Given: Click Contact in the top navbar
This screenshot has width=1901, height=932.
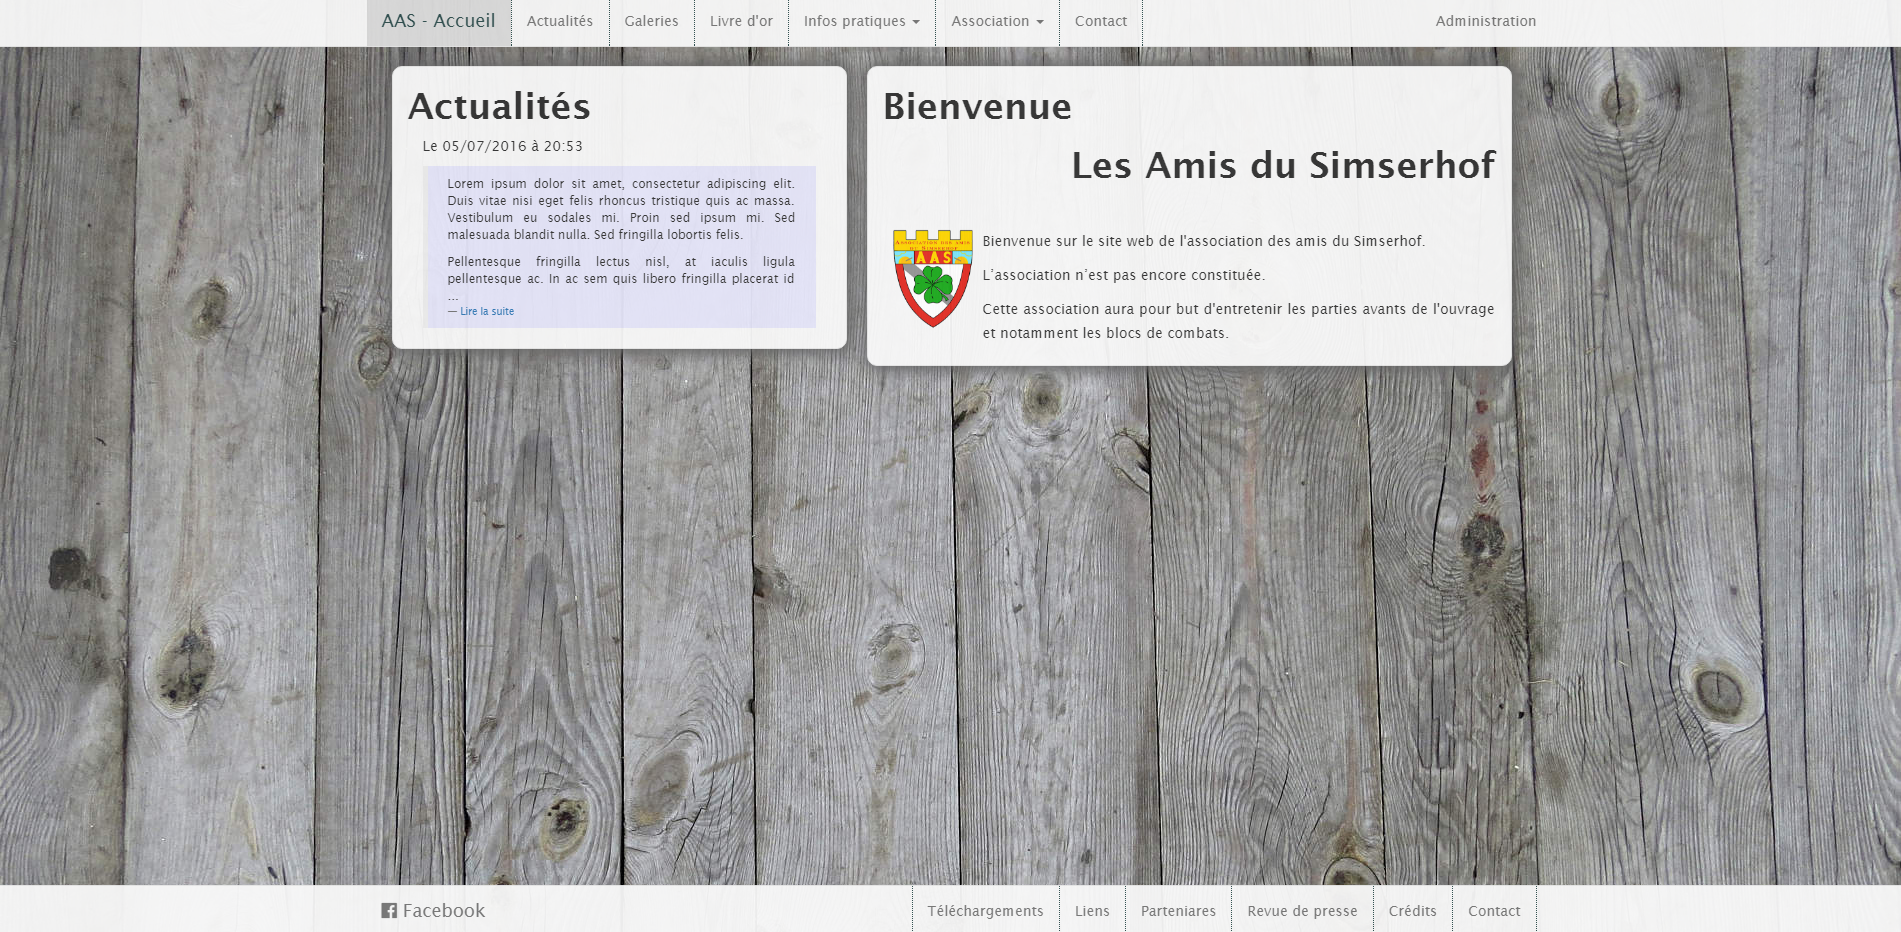Looking at the screenshot, I should pyautogui.click(x=1100, y=21).
